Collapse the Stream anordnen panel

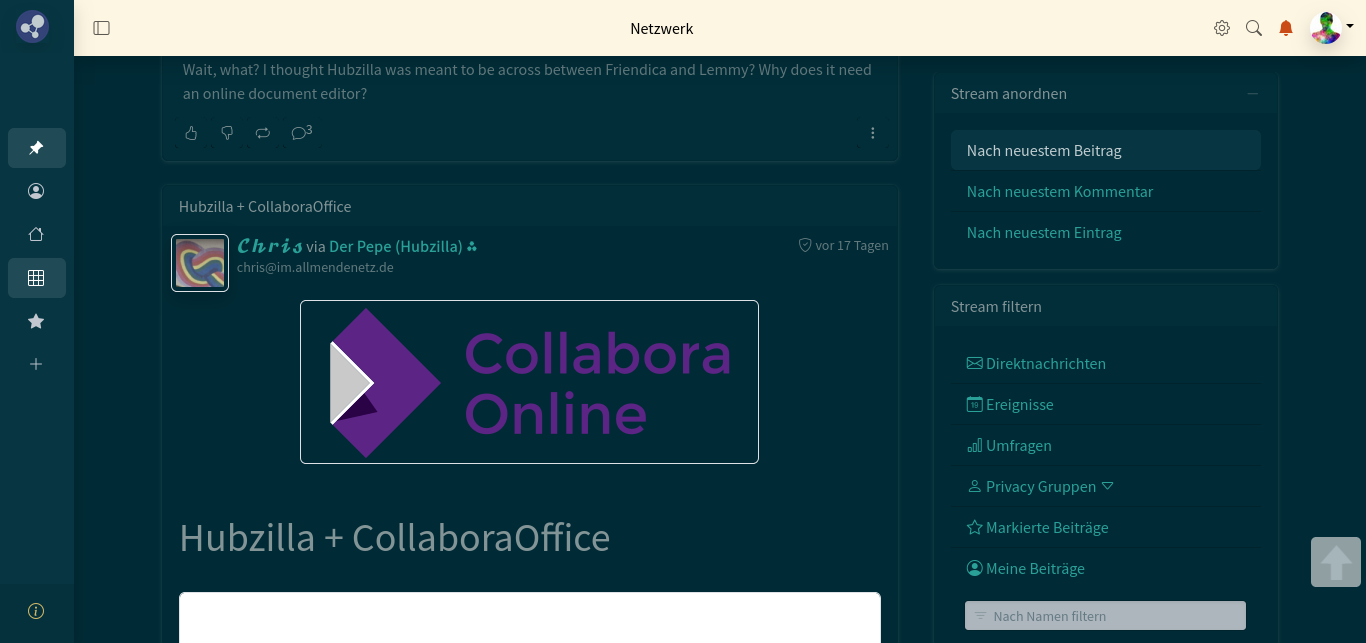(x=1253, y=94)
